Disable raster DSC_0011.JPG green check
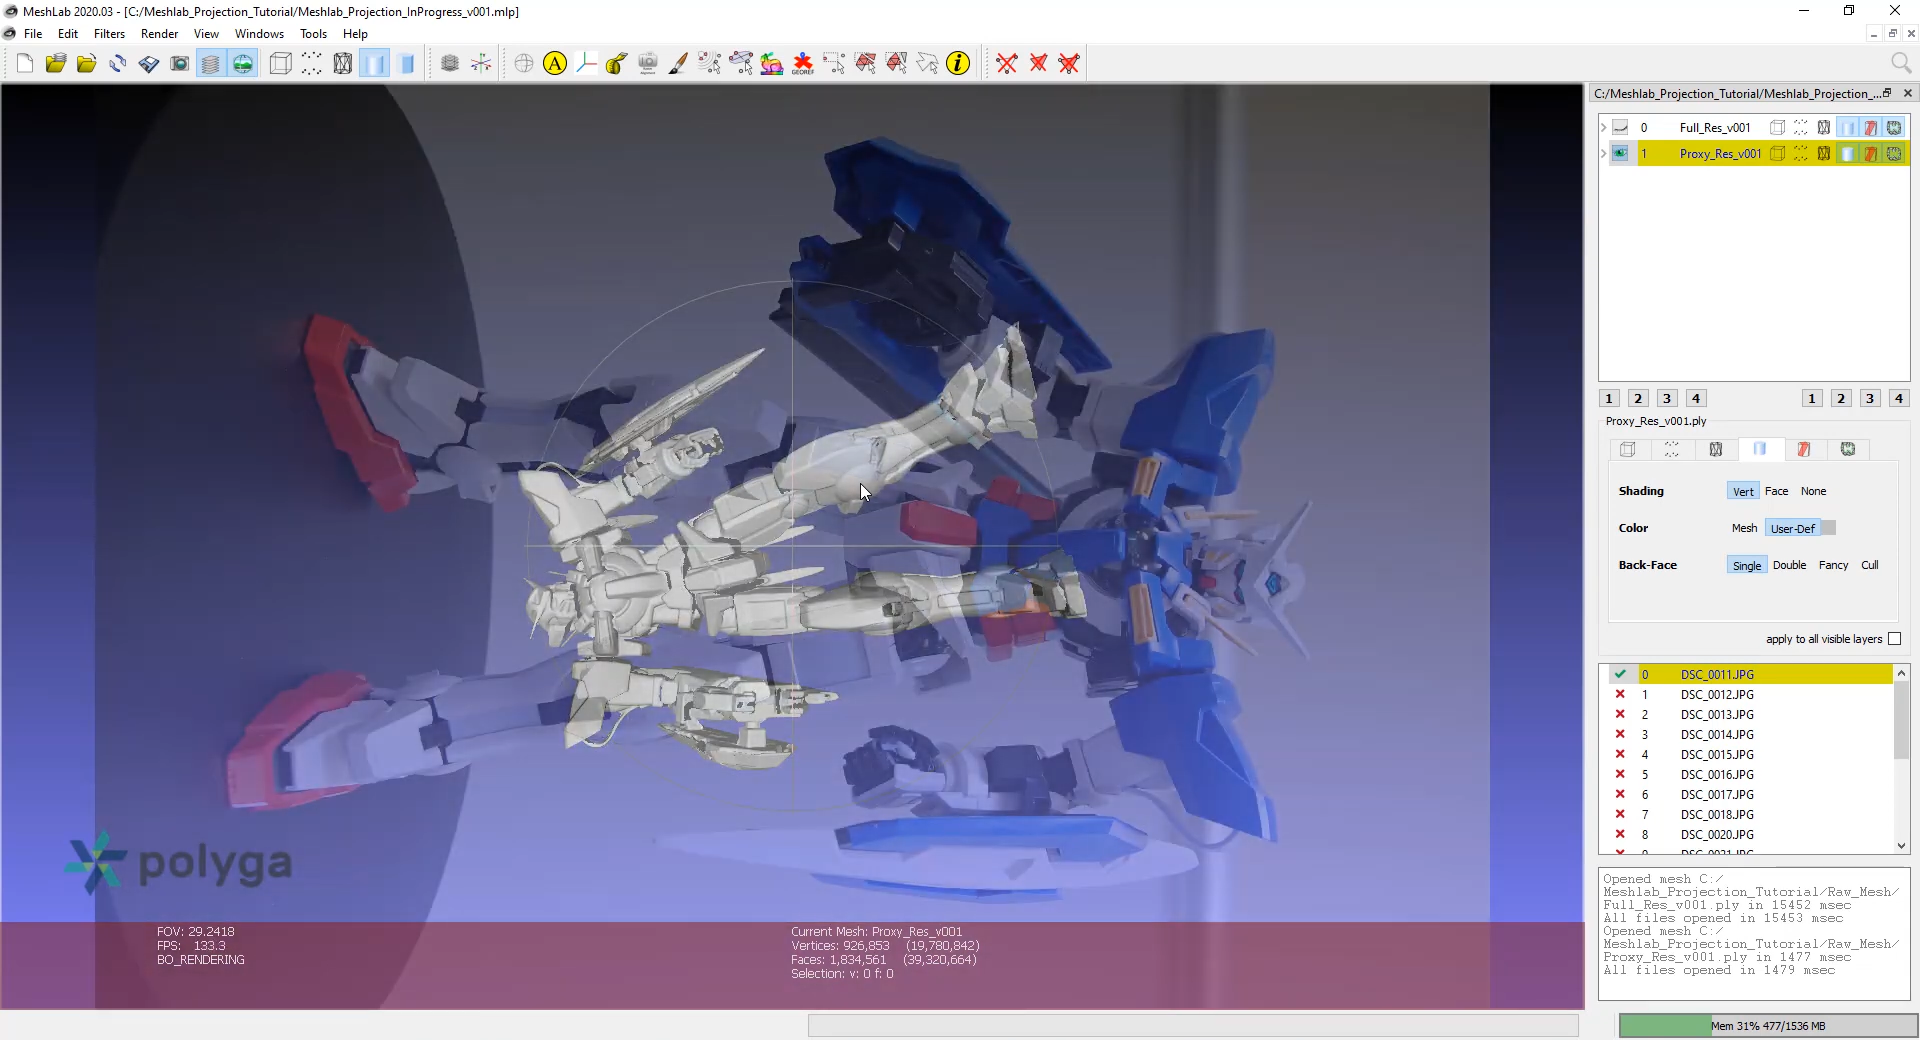 [x=1620, y=674]
